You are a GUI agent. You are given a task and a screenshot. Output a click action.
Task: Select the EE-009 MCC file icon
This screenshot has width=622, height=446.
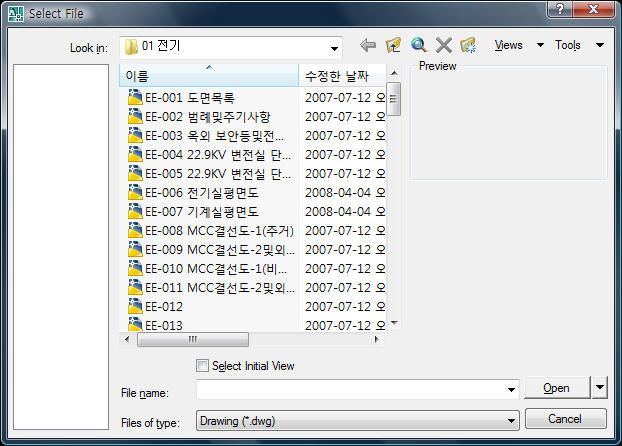(135, 250)
